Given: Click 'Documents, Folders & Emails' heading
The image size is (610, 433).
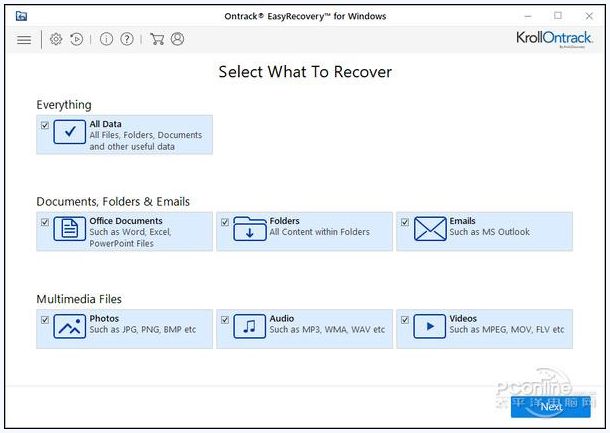Looking at the screenshot, I should click(113, 202).
